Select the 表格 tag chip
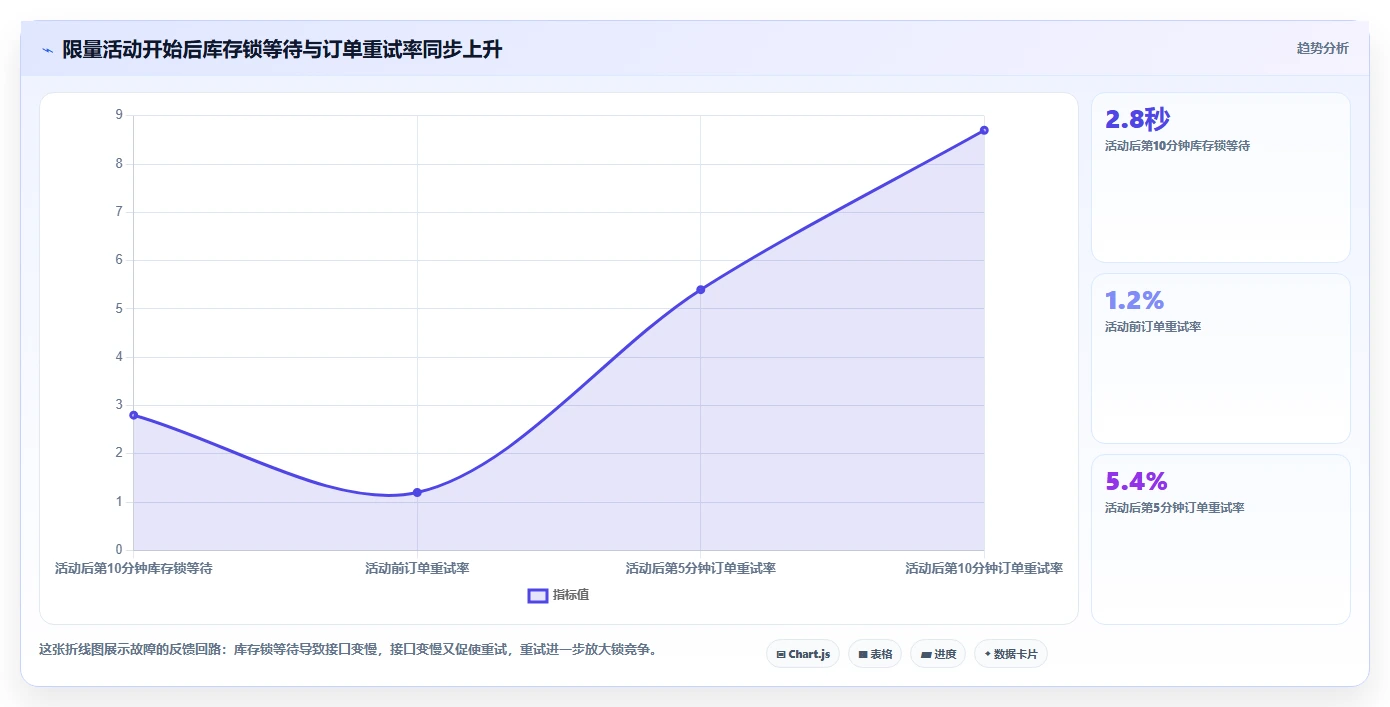 point(875,654)
